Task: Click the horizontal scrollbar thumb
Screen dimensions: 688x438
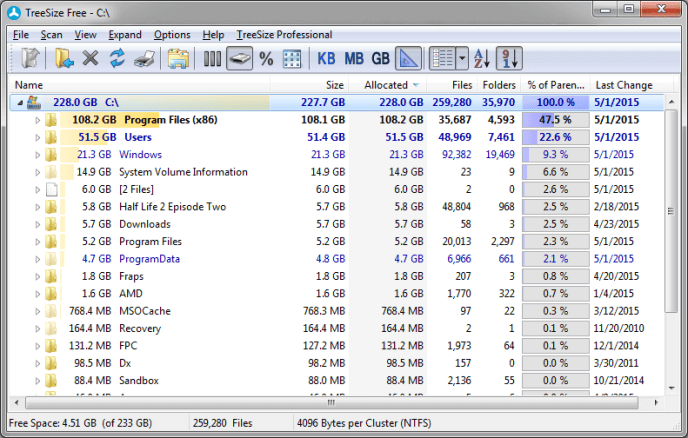Action: [332, 402]
